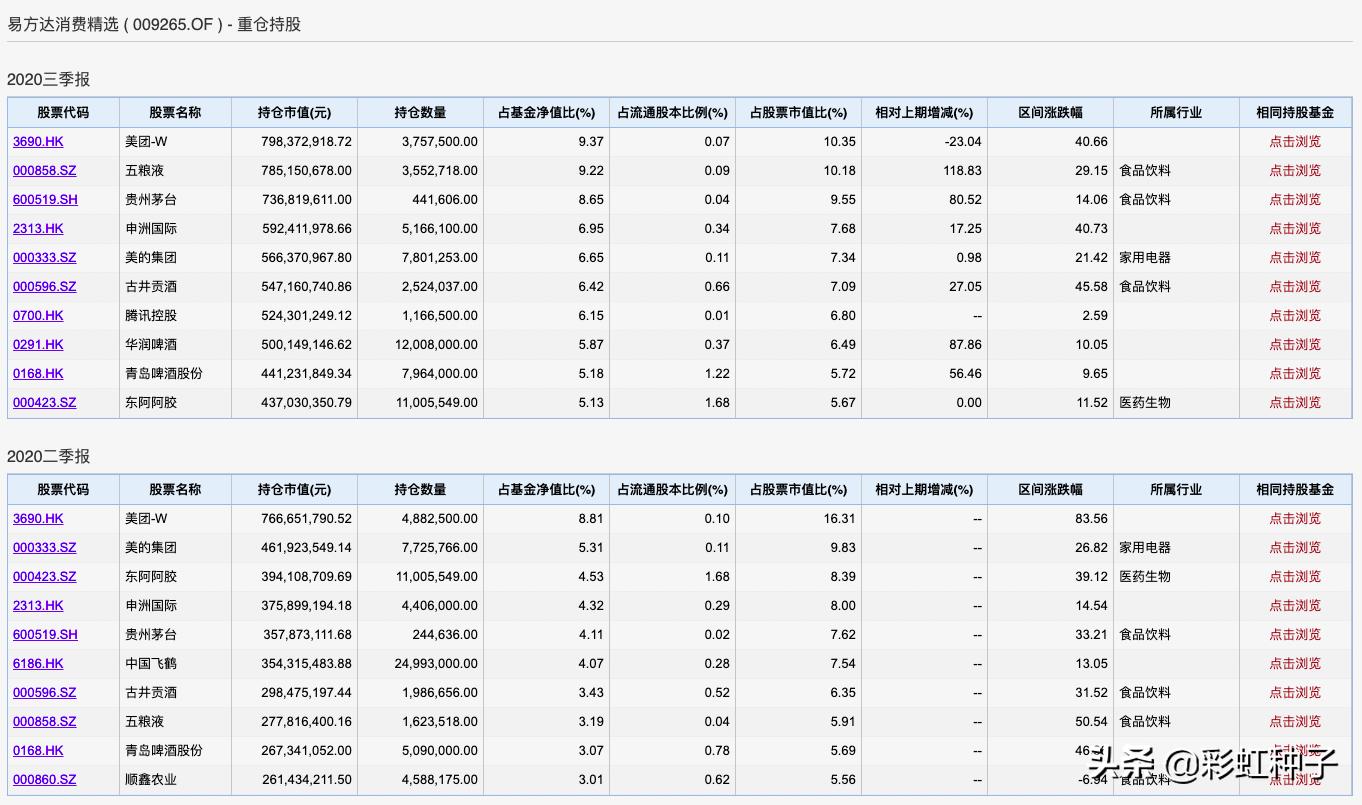Click 点击浏览 beside 青岛啤酒股份 in 三季报

[x=1296, y=373]
